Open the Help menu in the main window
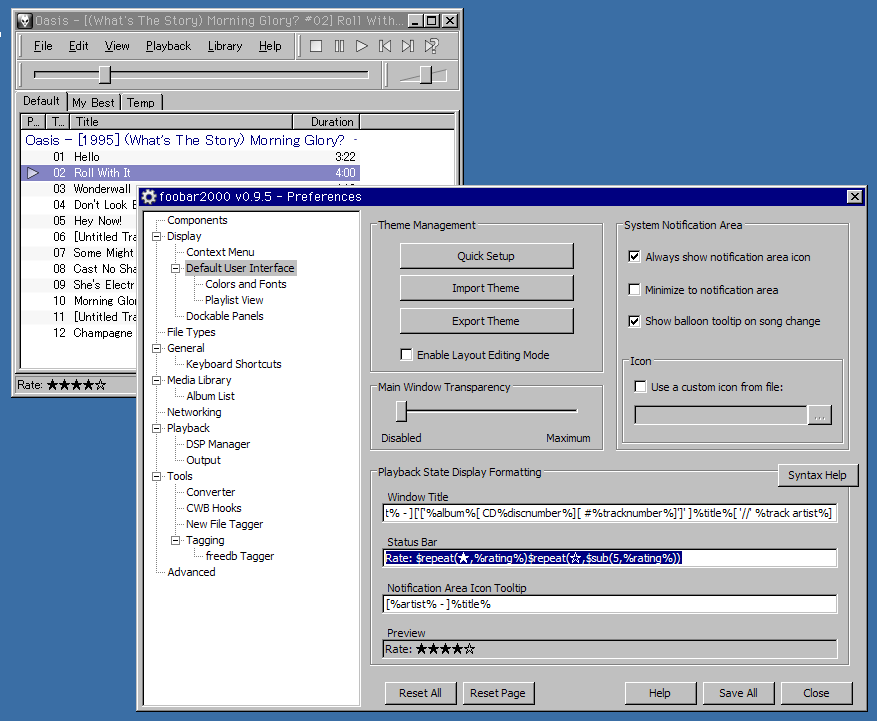The image size is (877, 721). (x=270, y=46)
